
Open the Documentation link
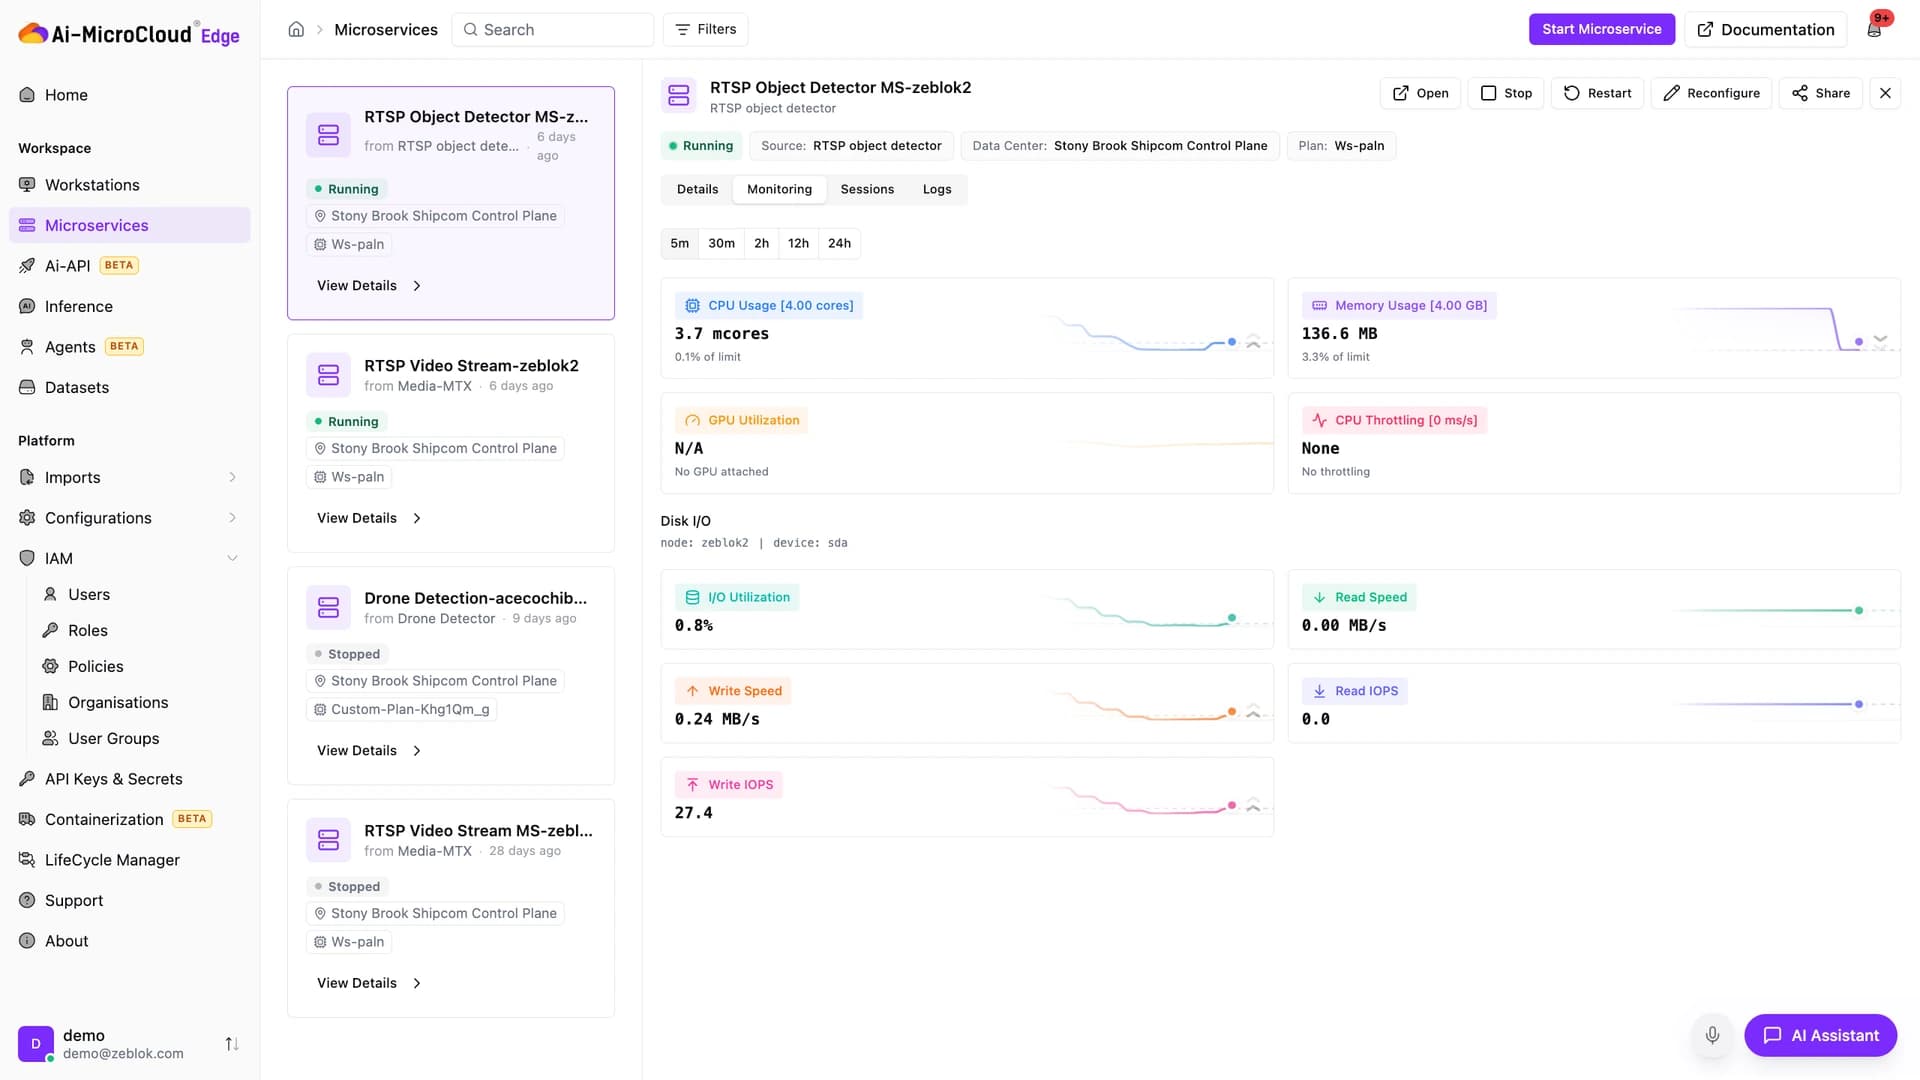pyautogui.click(x=1765, y=29)
